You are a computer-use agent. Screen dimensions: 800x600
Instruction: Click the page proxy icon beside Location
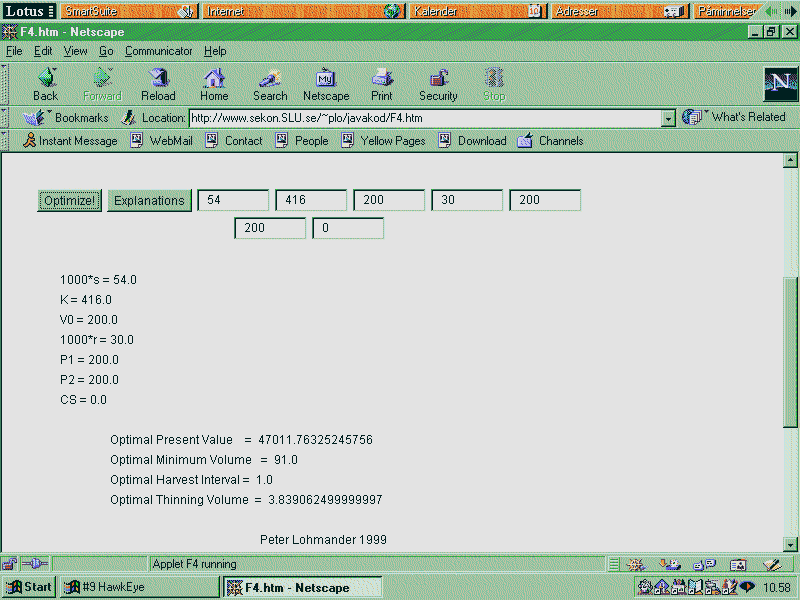pos(129,118)
